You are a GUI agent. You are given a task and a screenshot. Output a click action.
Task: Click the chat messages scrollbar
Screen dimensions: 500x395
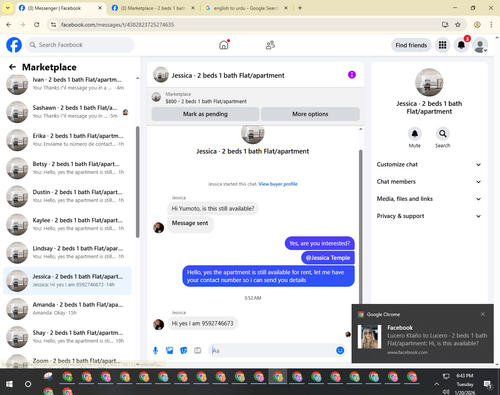pyautogui.click(x=360, y=227)
